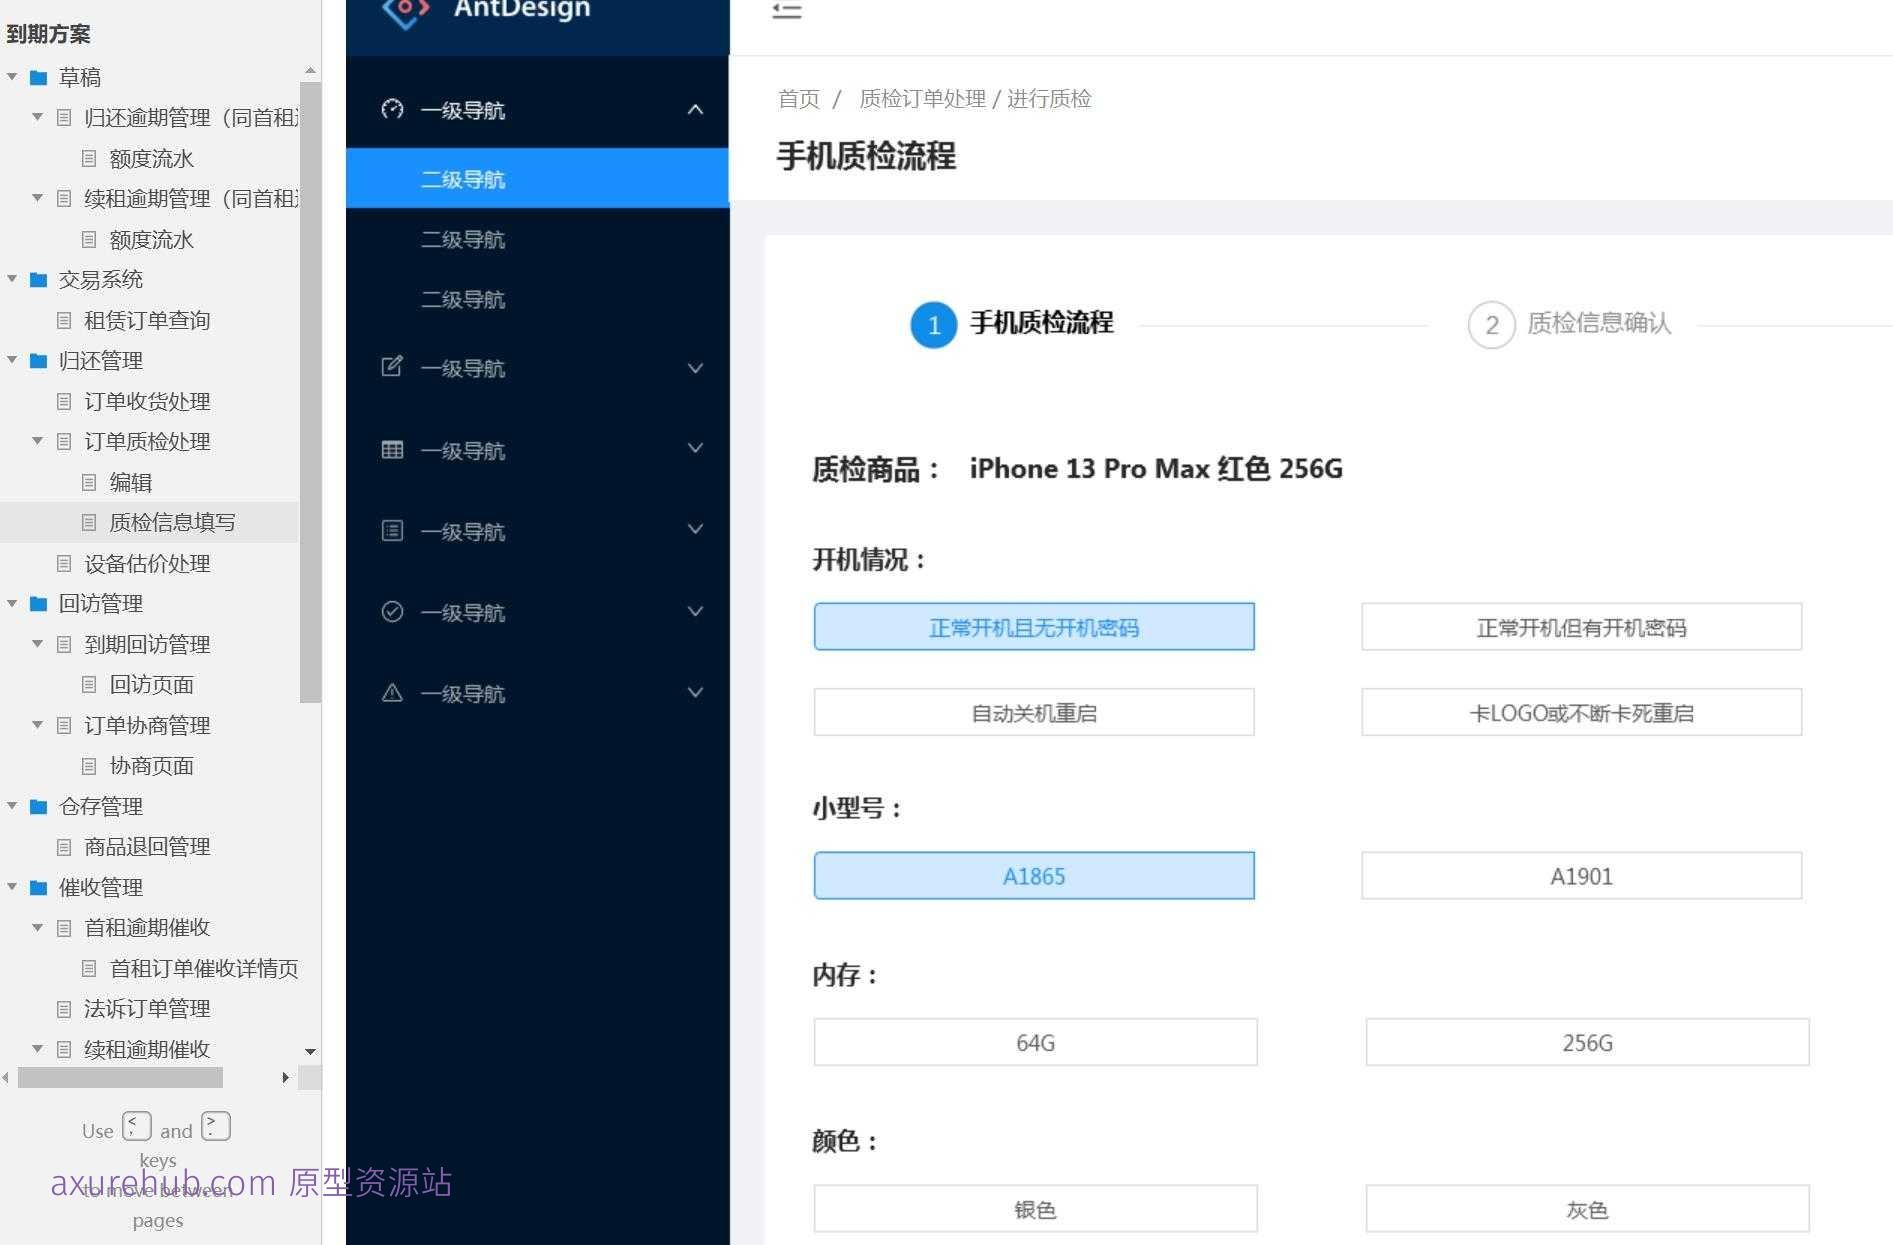The width and height of the screenshot is (1893, 1245).
Task: Expand the 归还管理 folder in the tree
Action: [x=12, y=360]
